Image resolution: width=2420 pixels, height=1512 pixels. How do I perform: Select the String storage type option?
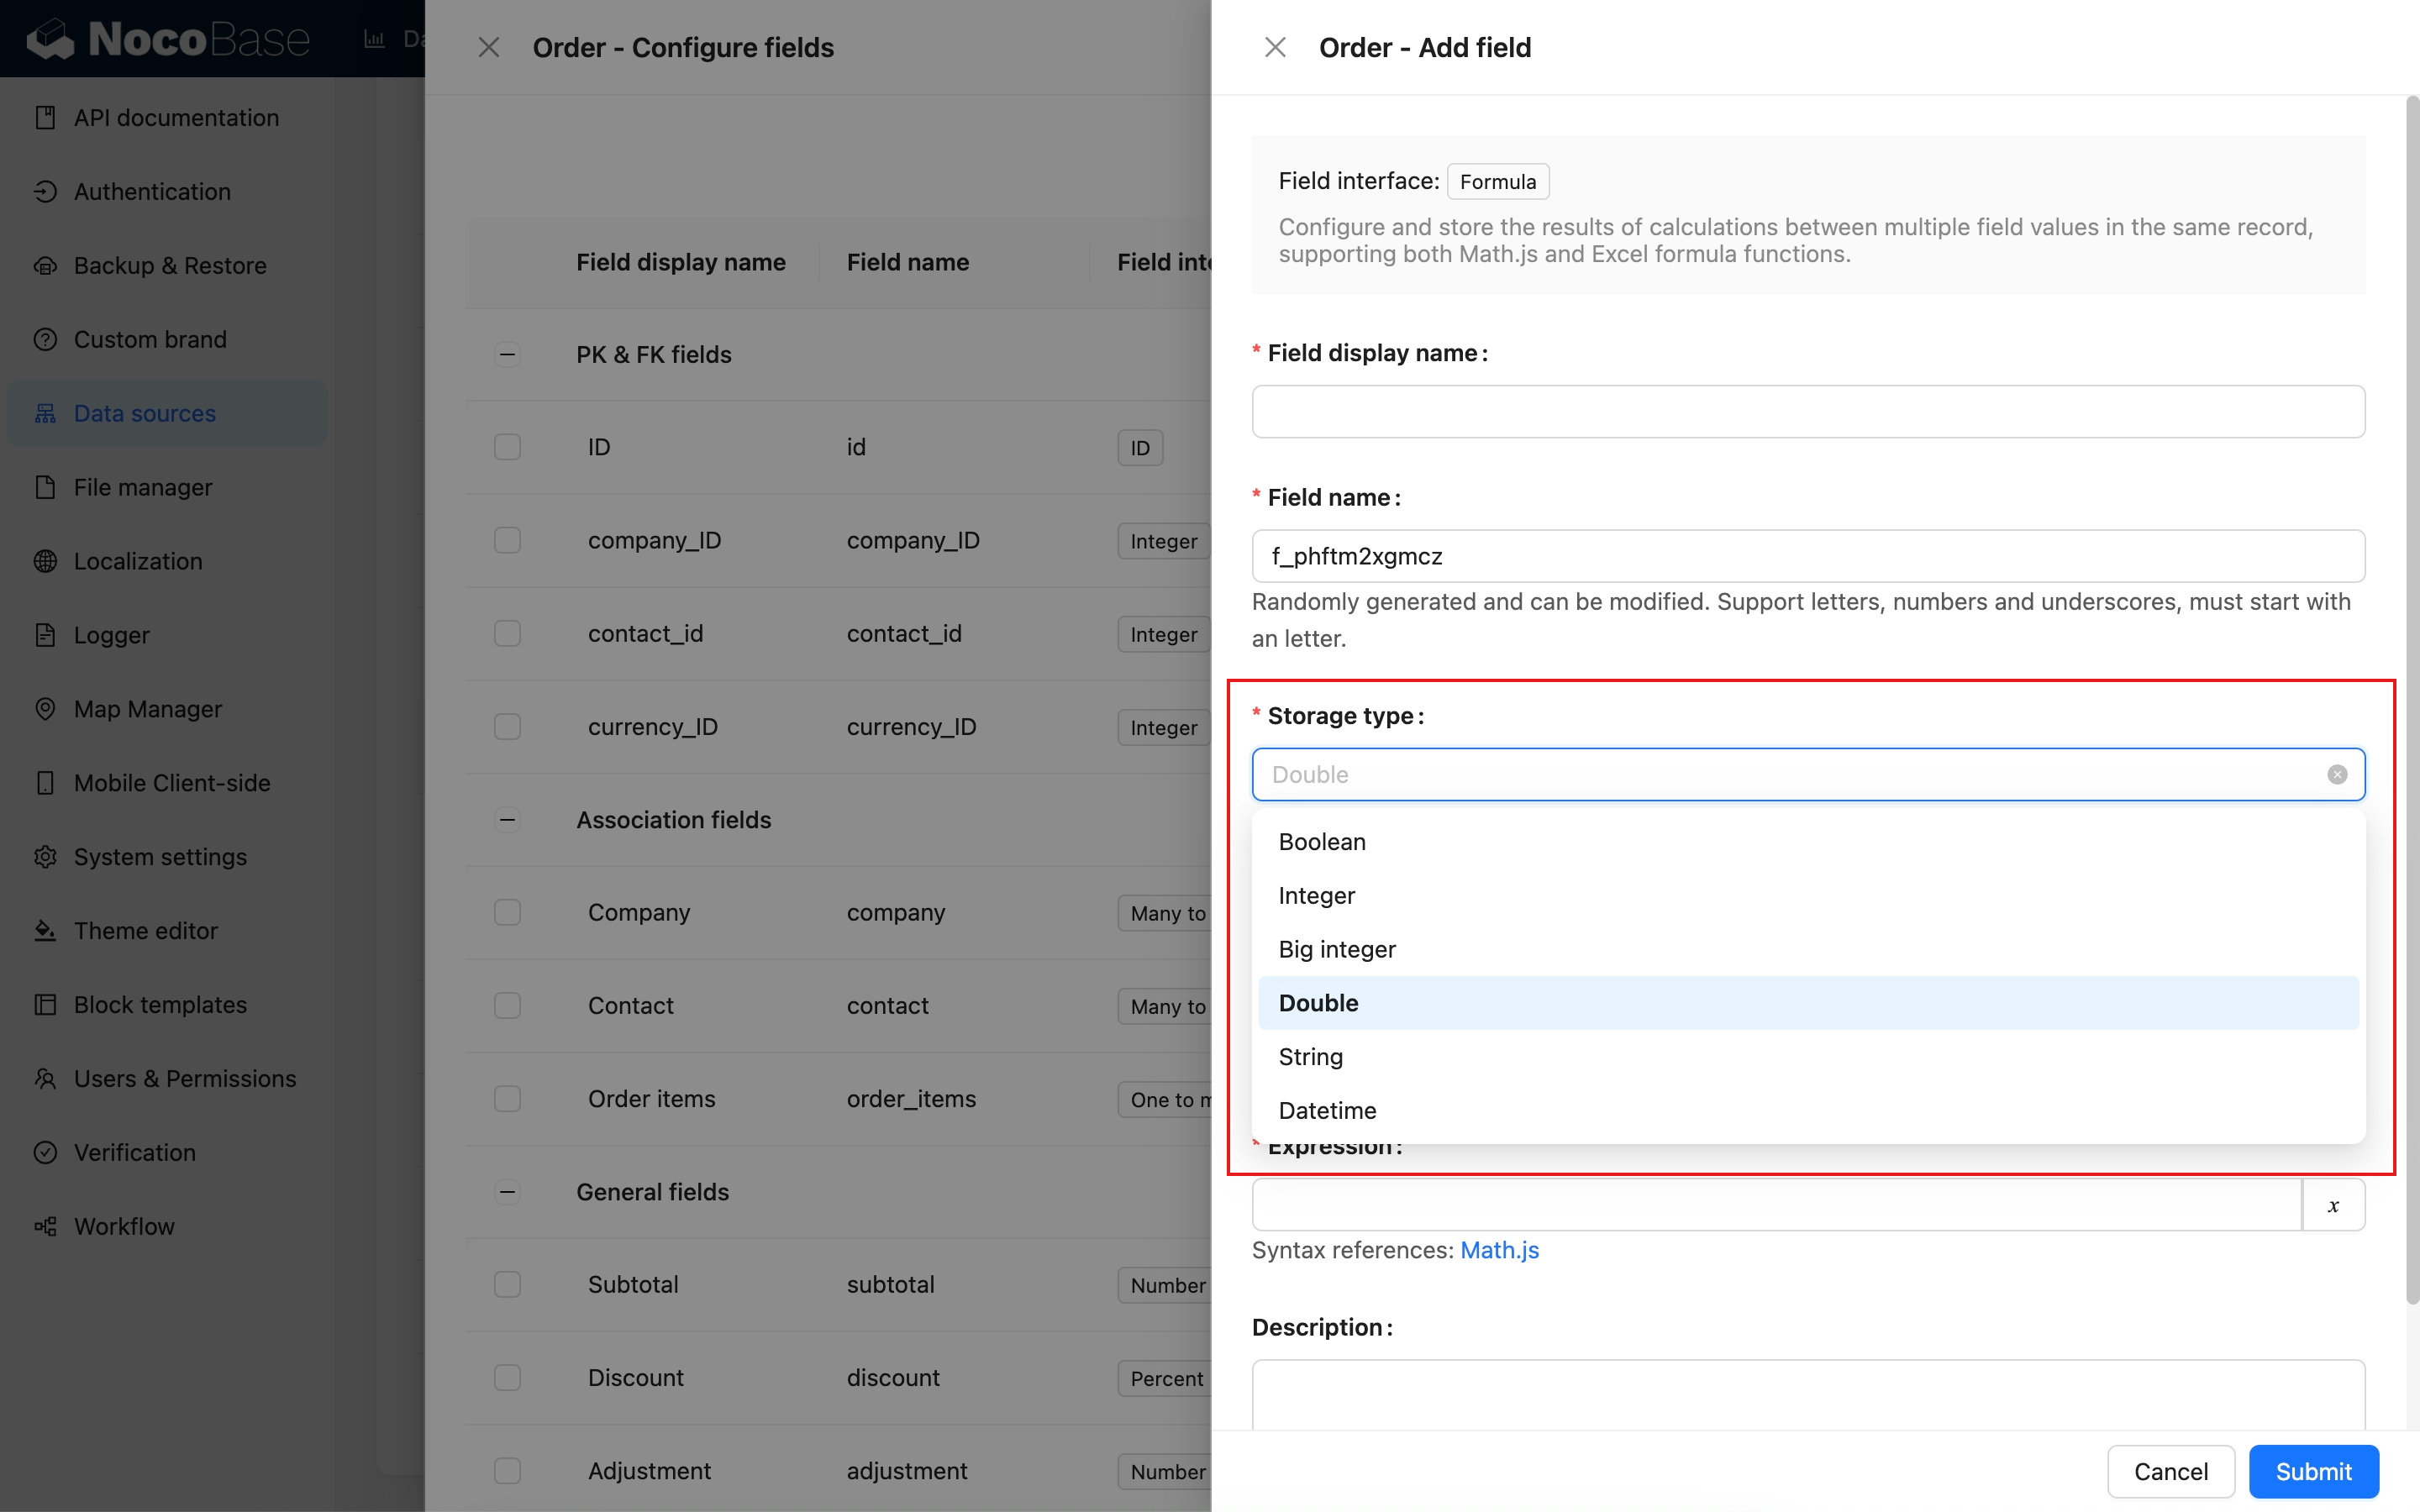1310,1056
